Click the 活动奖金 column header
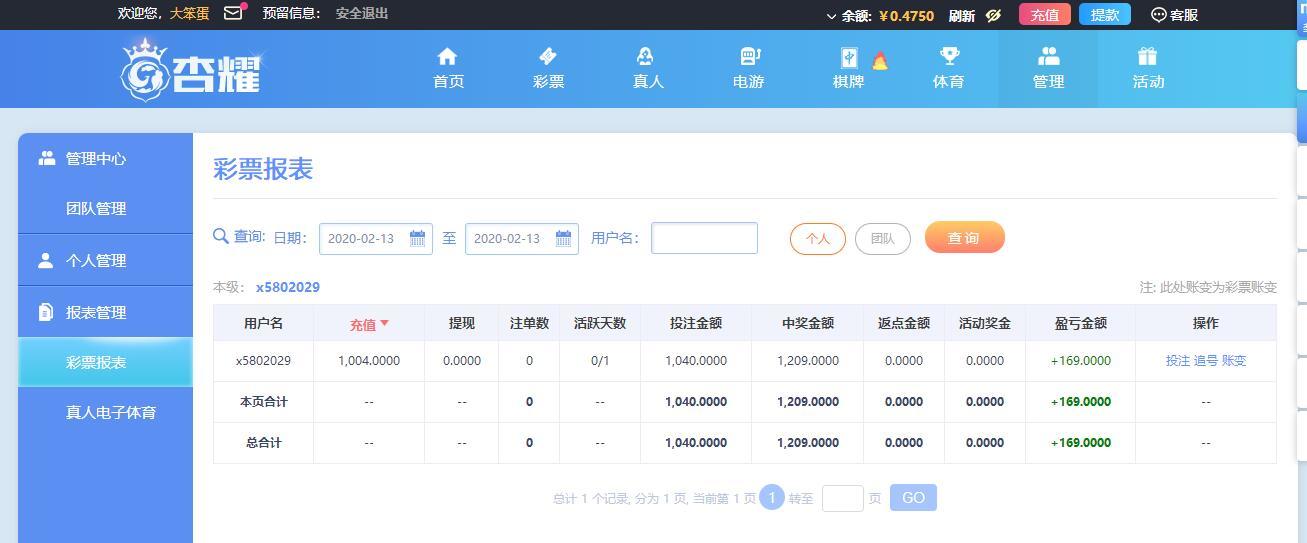1307x543 pixels. 985,323
